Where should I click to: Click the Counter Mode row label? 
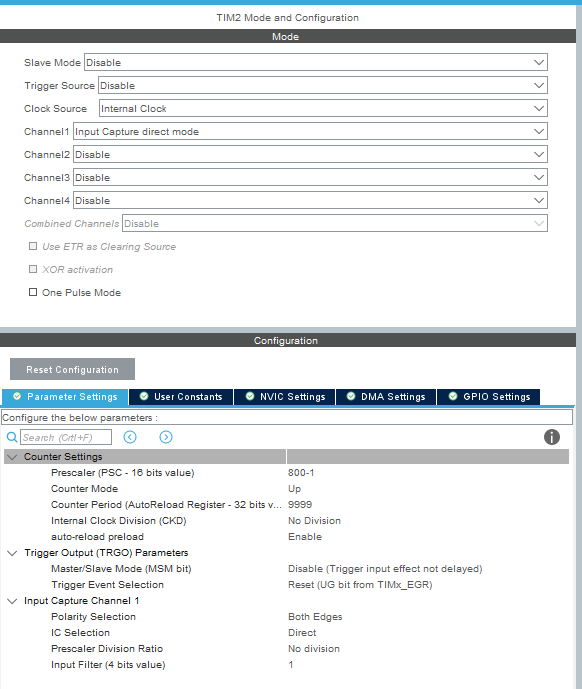84,489
